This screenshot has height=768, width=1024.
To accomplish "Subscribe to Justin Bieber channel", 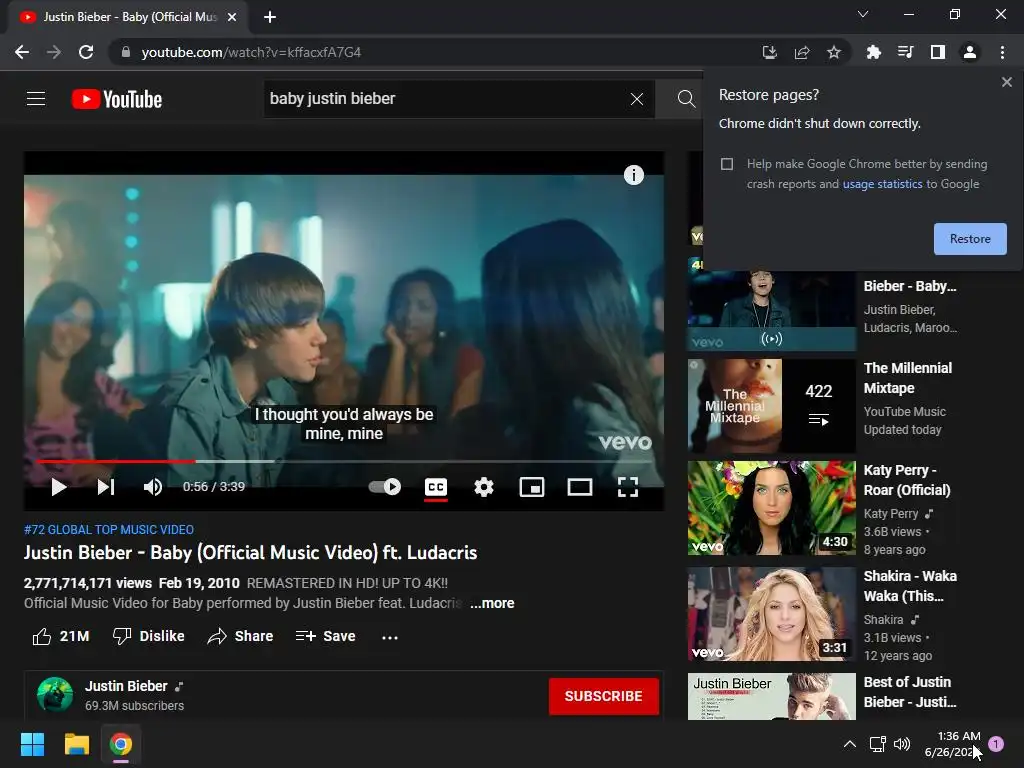I will 603,696.
